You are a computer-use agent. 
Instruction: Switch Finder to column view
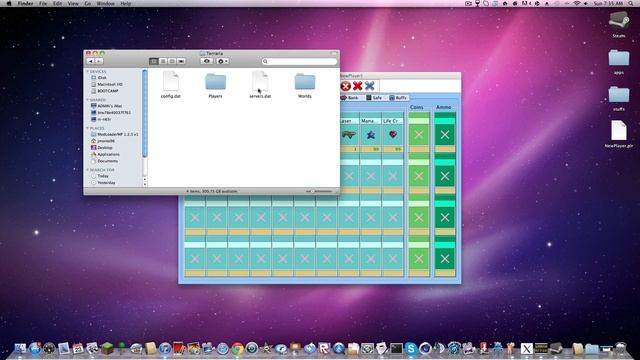point(172,61)
